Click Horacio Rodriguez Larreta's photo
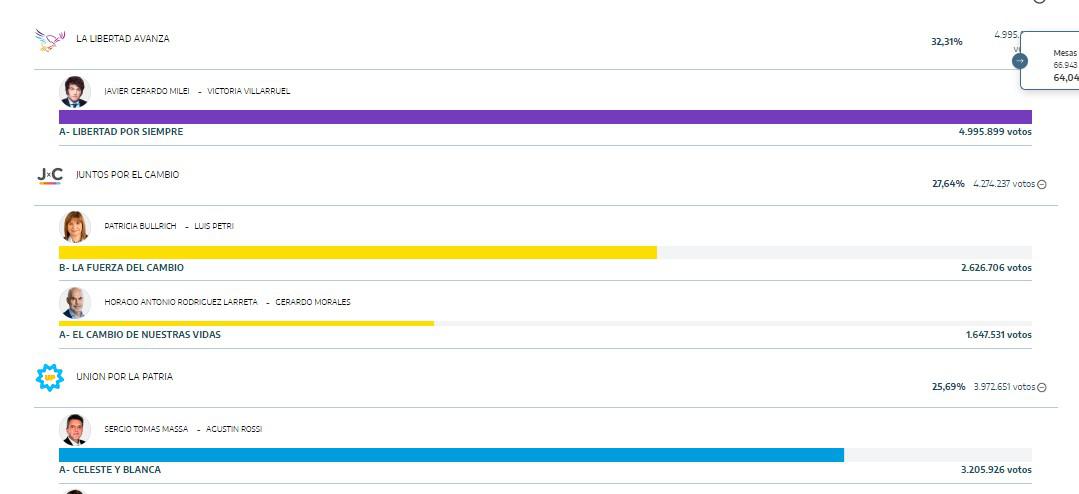Viewport: 1079px width, 494px height. [75, 302]
